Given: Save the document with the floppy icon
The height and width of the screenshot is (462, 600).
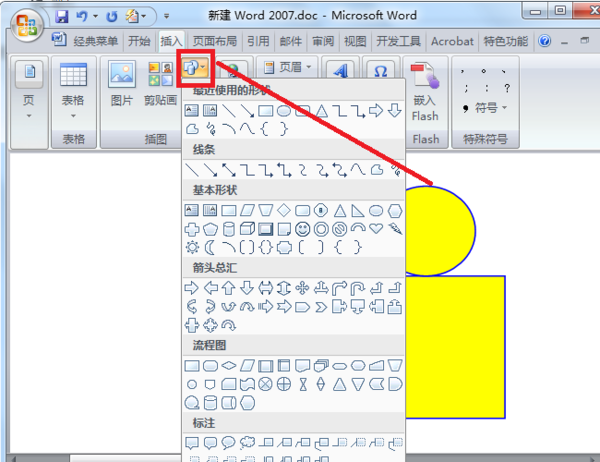Looking at the screenshot, I should pyautogui.click(x=62, y=16).
